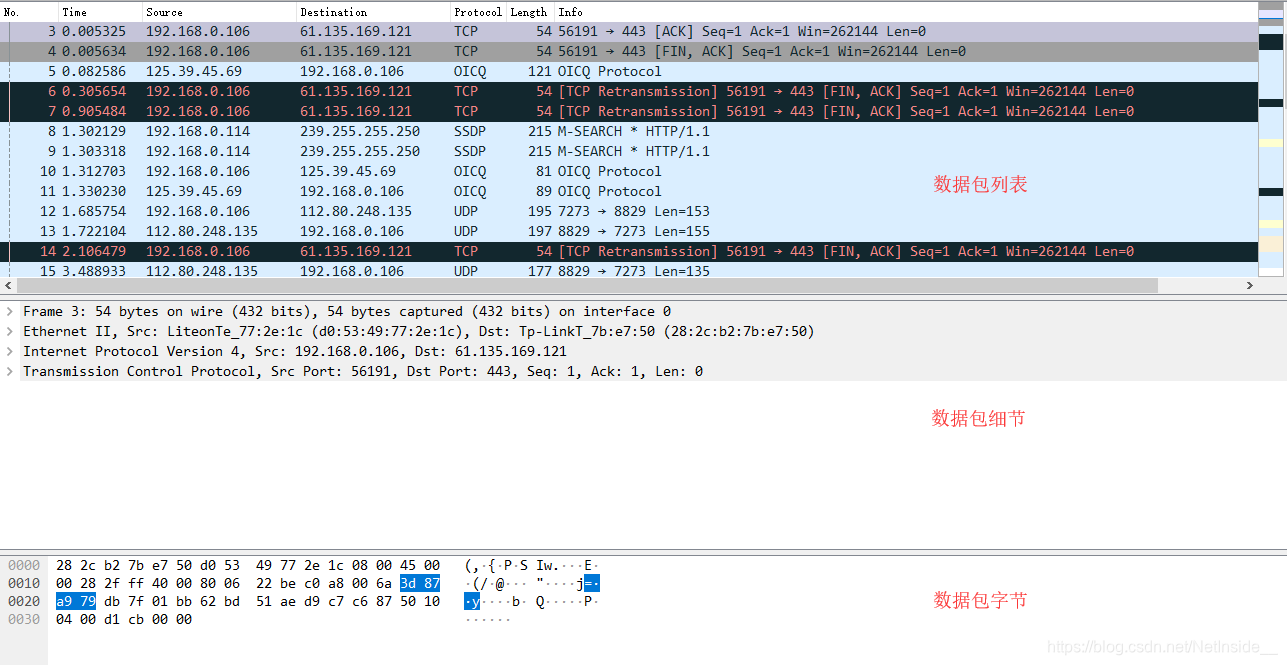Click highlighted hex bytes a9 79

click(x=76, y=602)
